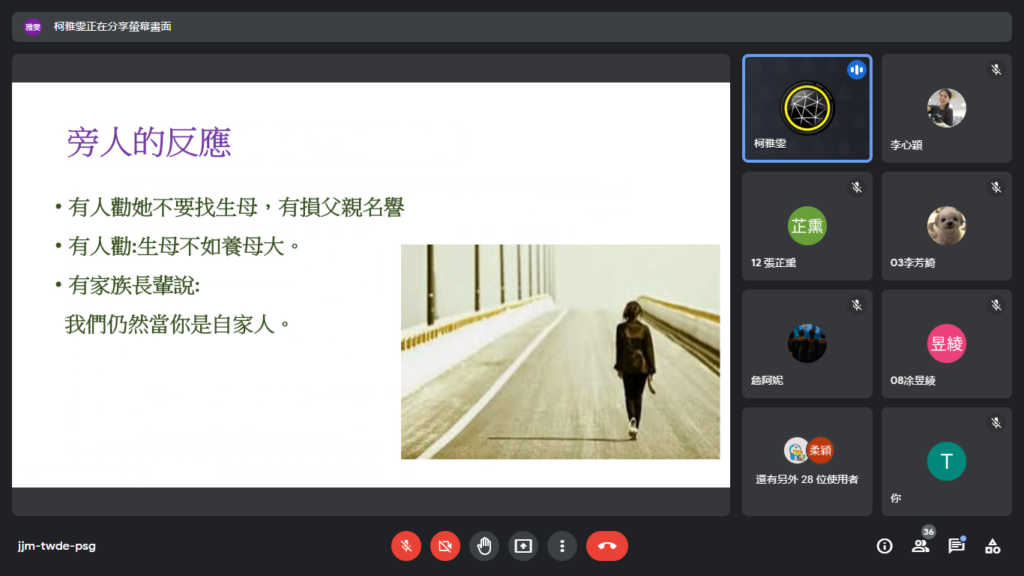This screenshot has width=1024, height=576.
Task: Select the 李心穎 participant tile
Action: point(946,108)
